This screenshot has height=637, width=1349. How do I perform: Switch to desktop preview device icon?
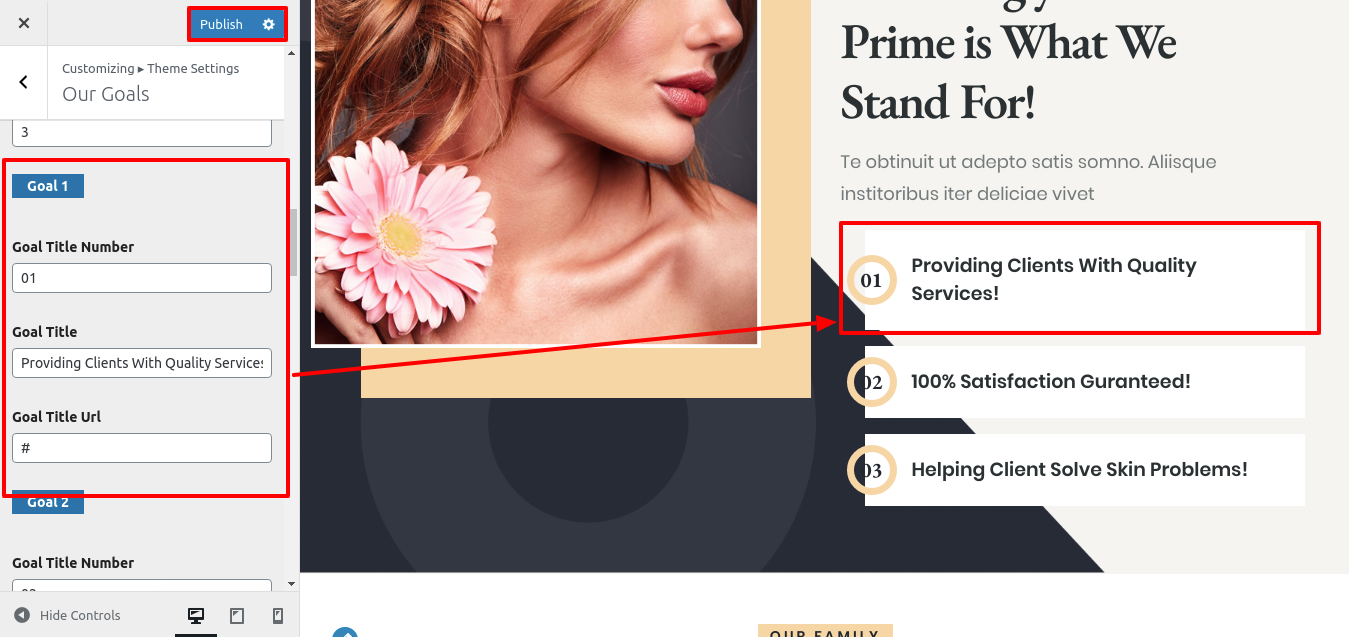(196, 615)
